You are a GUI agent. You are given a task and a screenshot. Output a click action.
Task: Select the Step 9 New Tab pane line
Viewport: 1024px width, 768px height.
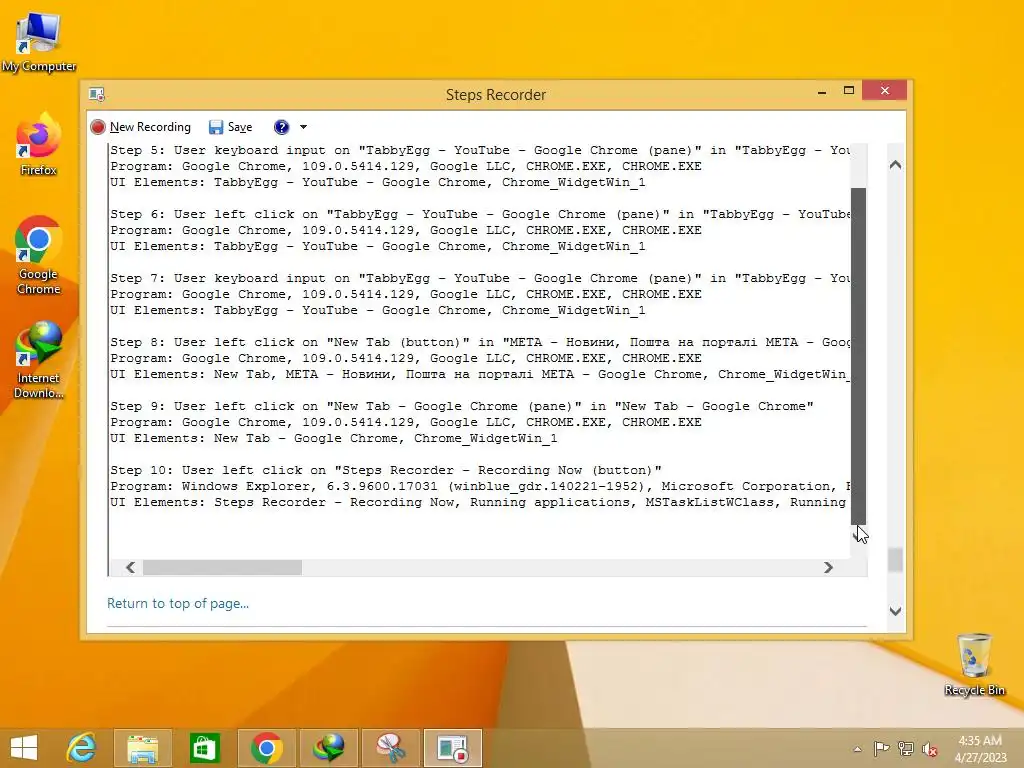[x=462, y=406]
